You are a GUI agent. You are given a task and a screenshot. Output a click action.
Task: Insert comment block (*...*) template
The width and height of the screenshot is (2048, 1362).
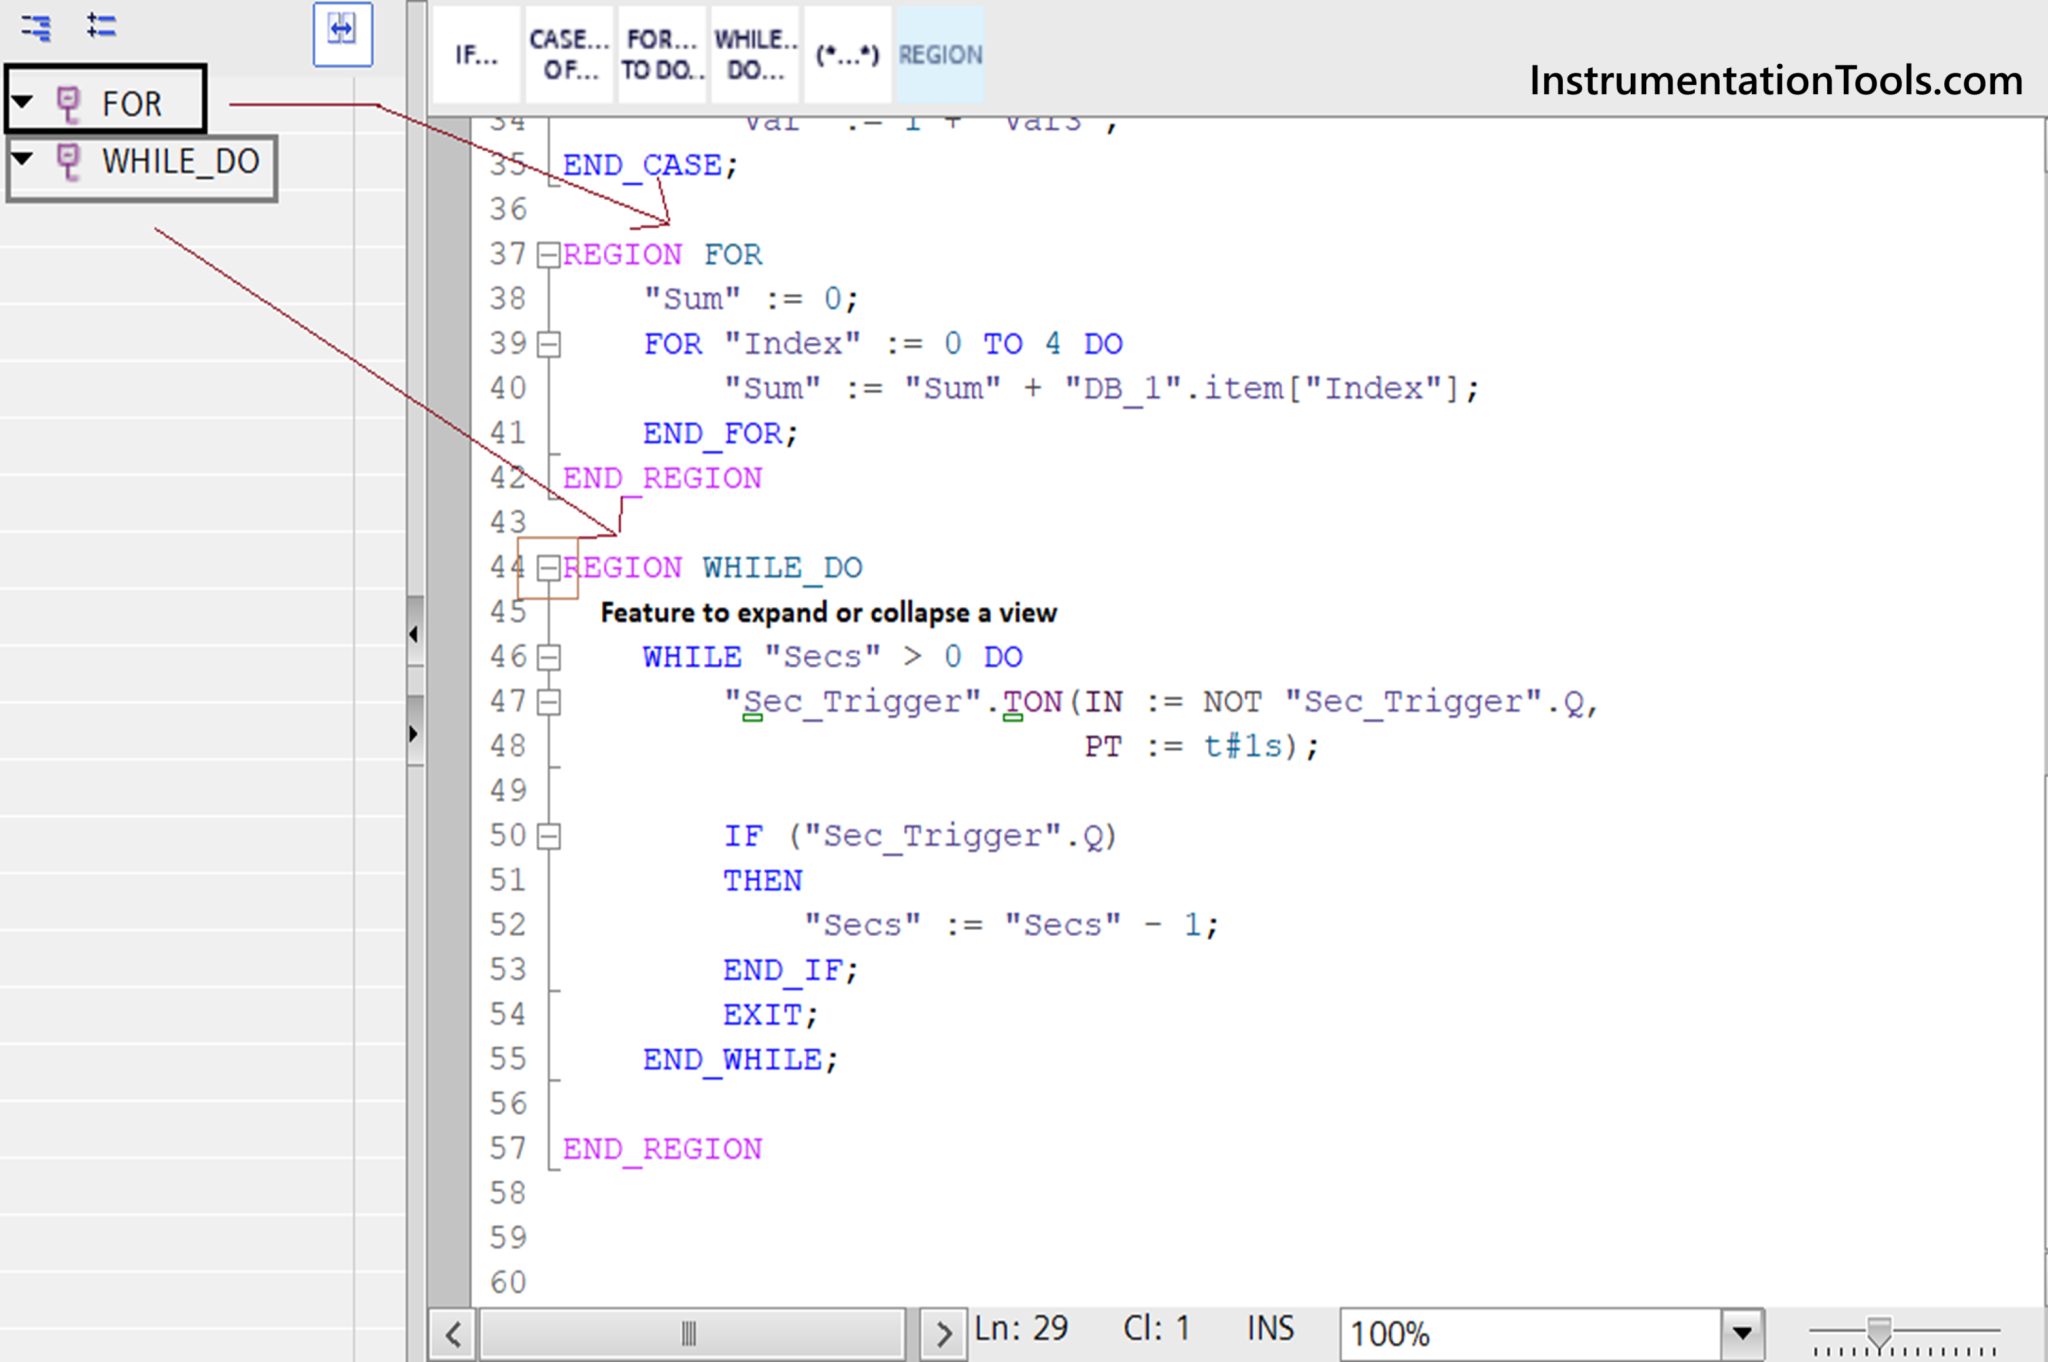pos(847,55)
